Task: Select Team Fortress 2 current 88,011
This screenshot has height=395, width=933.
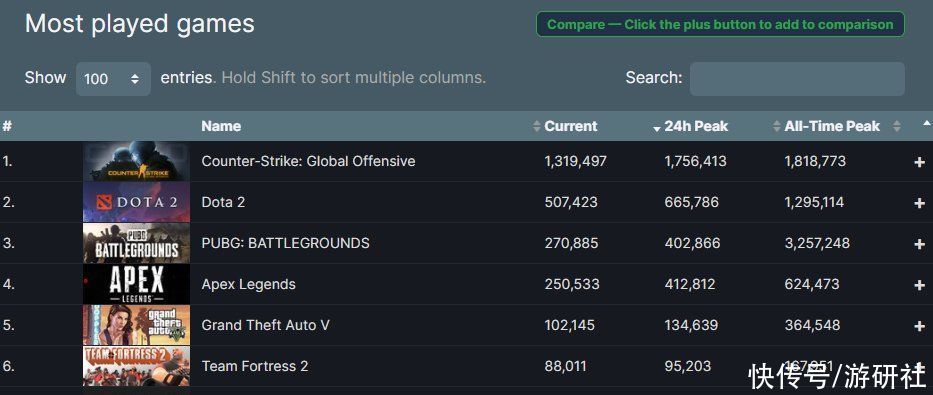Action: 565,366
